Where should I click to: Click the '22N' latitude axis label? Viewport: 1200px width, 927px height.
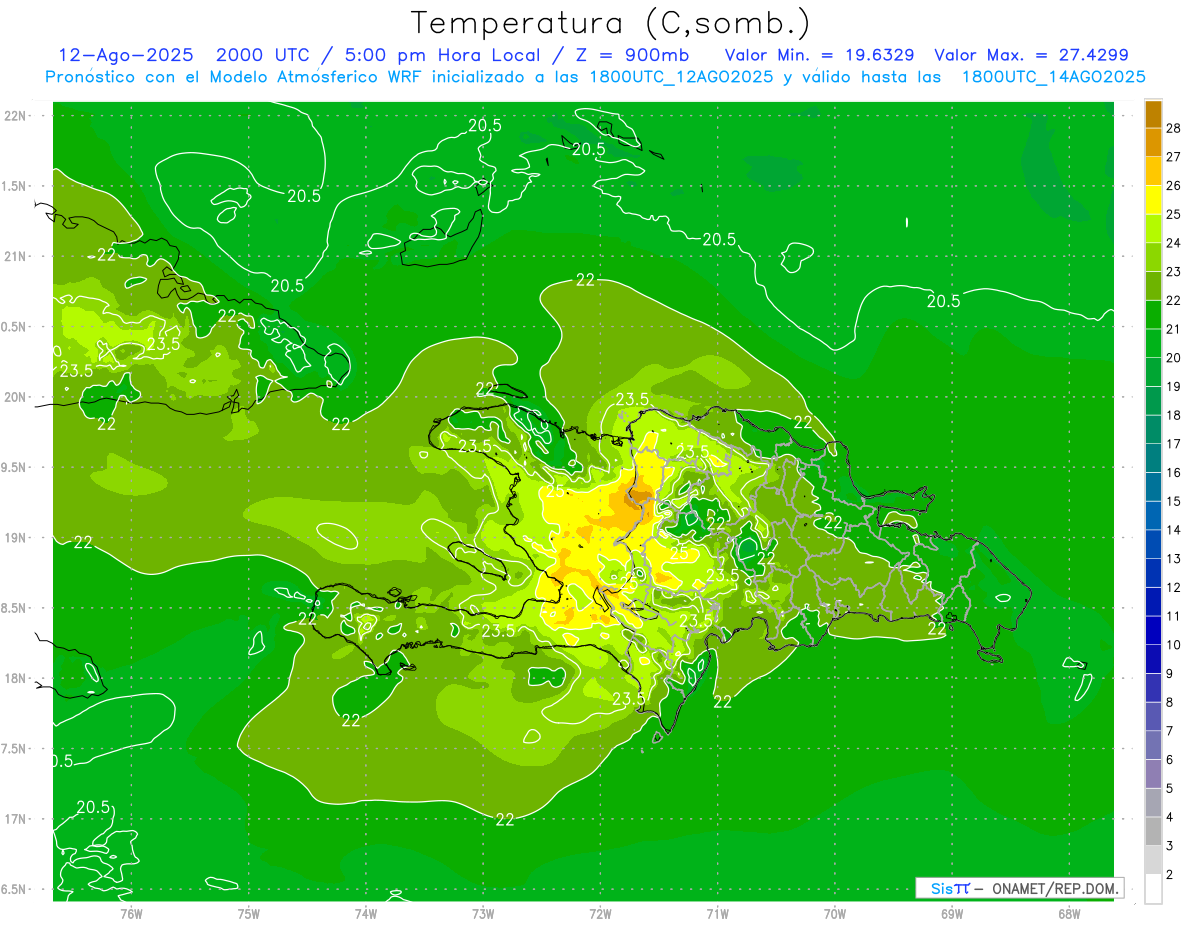pos(15,116)
